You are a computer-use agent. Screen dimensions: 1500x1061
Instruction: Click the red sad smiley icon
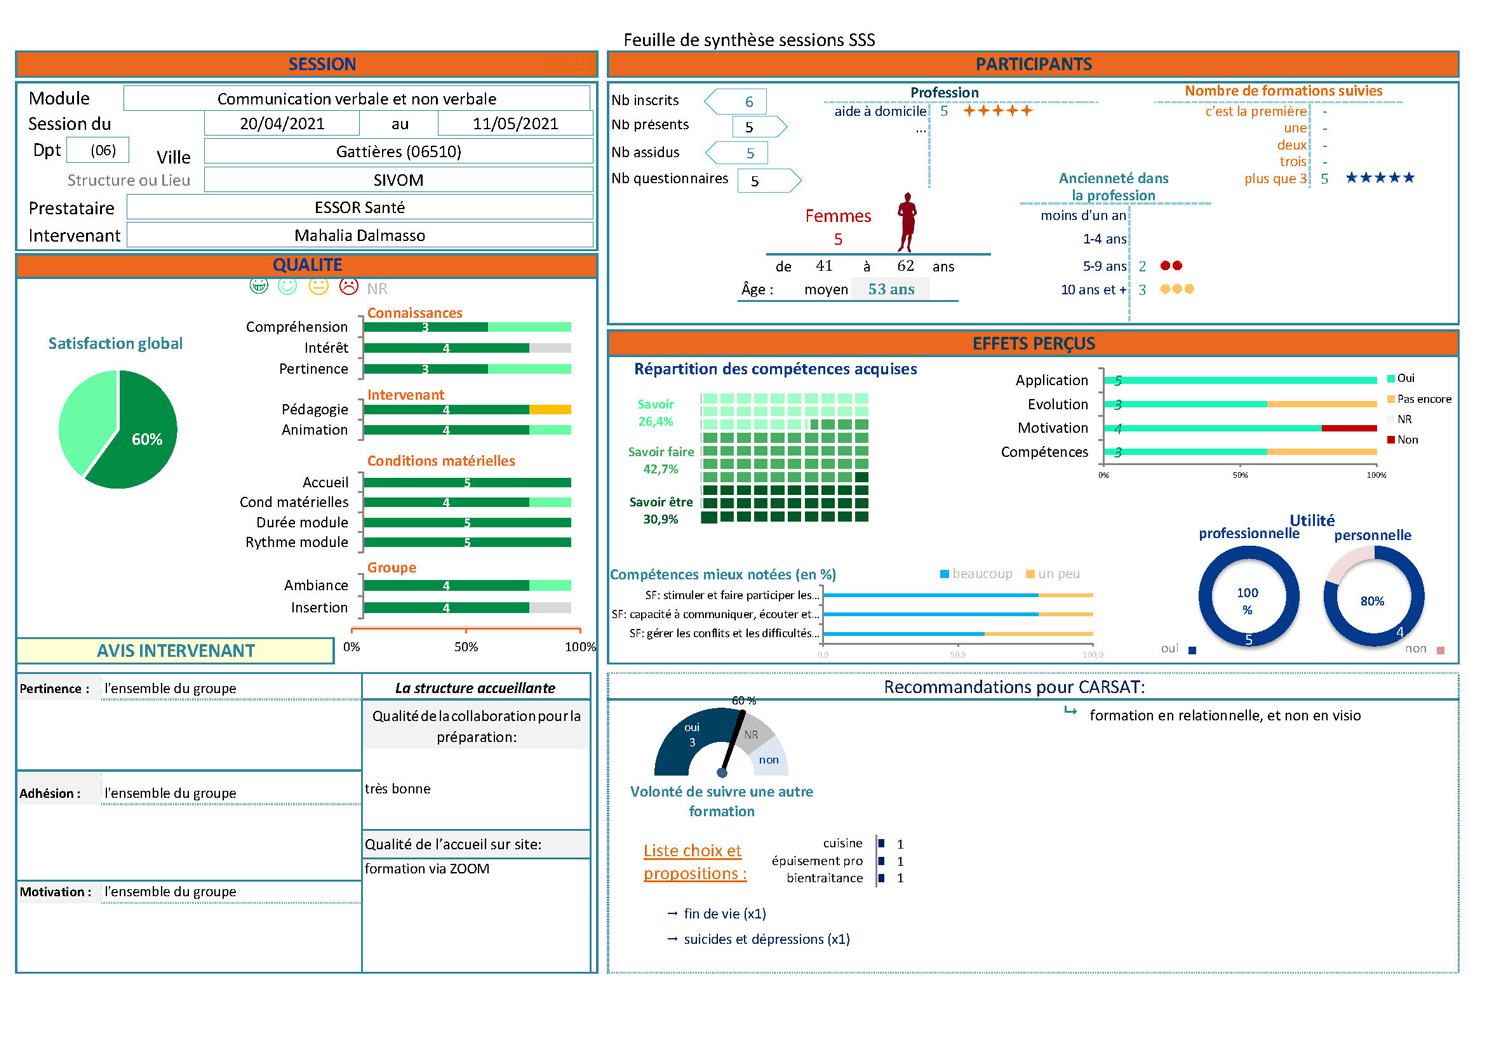pyautogui.click(x=348, y=286)
